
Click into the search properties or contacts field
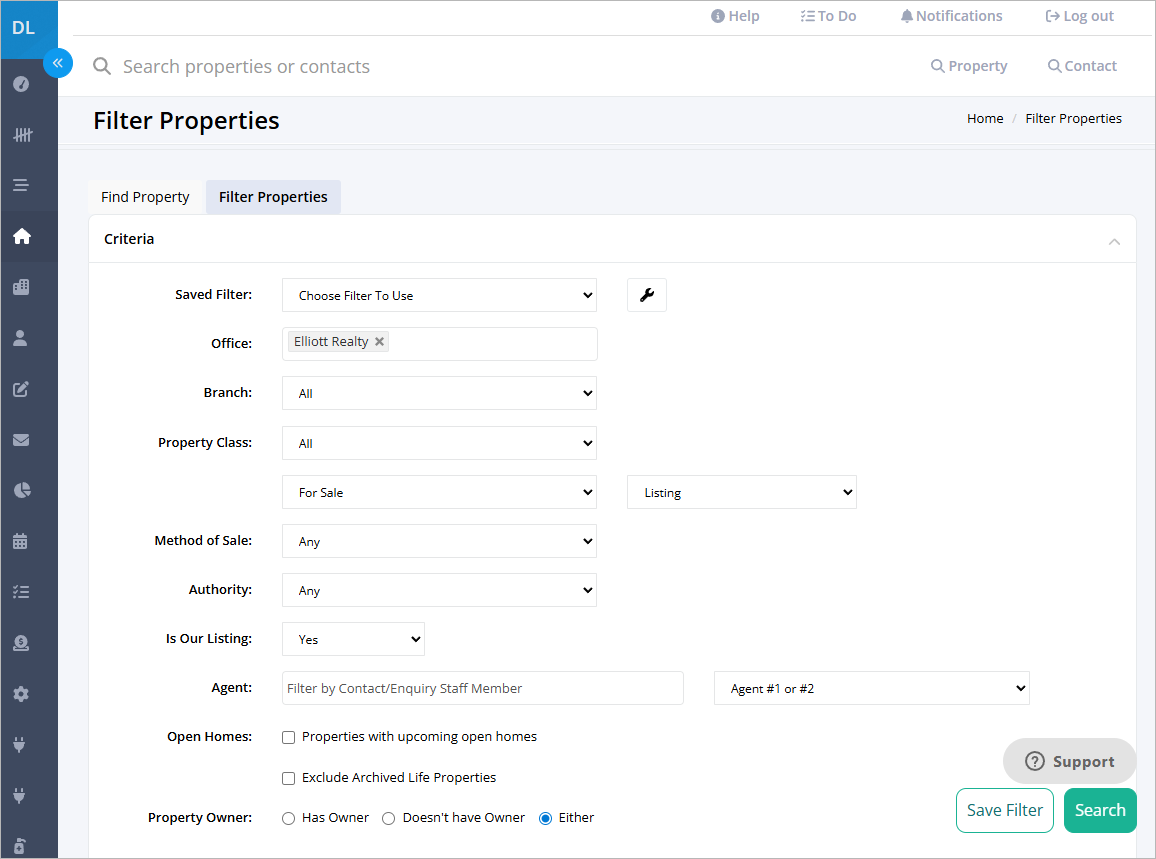point(246,66)
